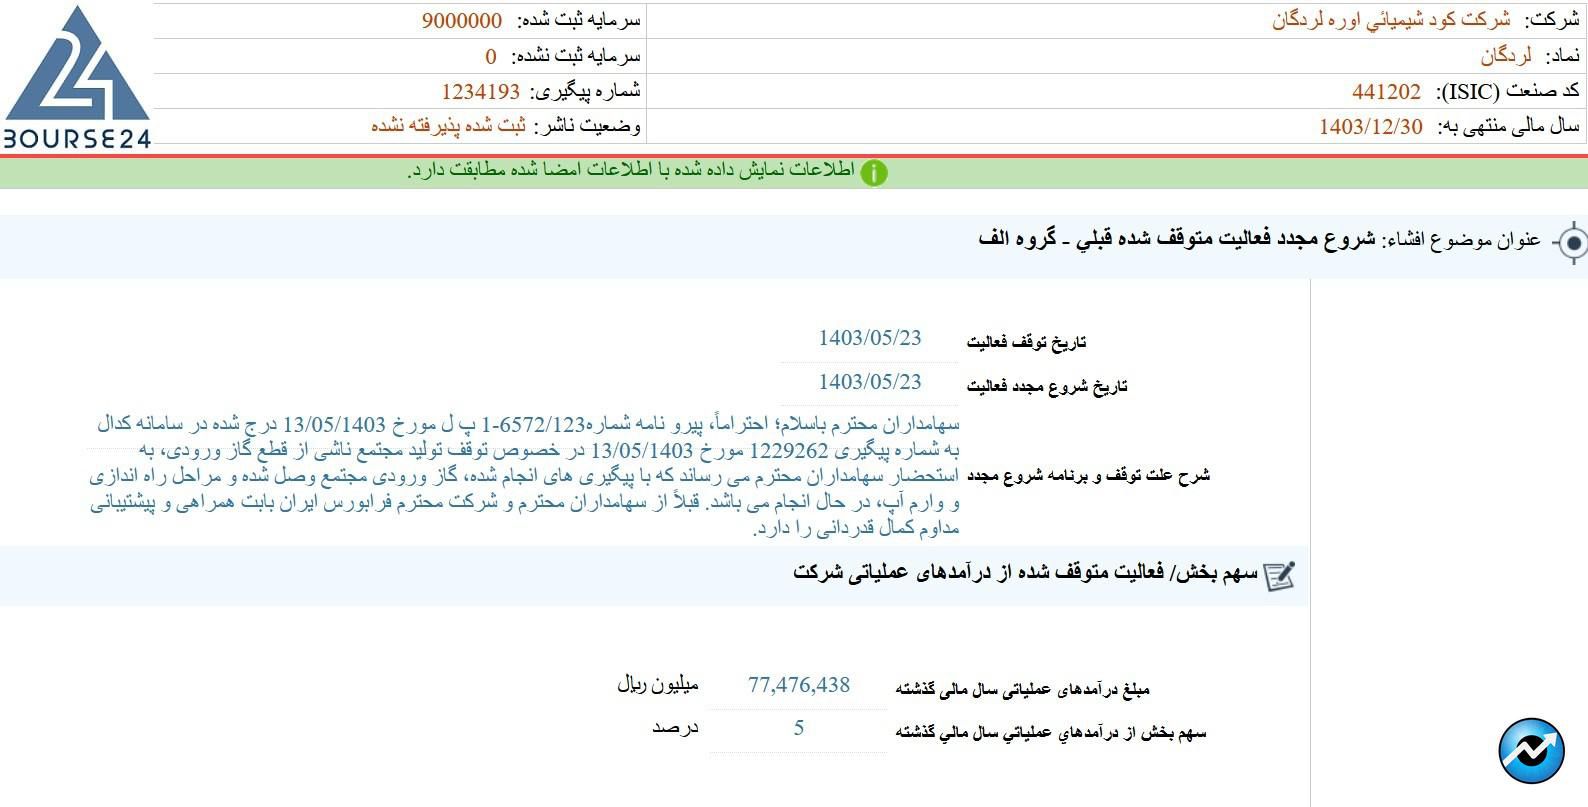Click the تاریخ توقف فعالیت date field
This screenshot has height=807, width=1588.
pyautogui.click(x=869, y=338)
